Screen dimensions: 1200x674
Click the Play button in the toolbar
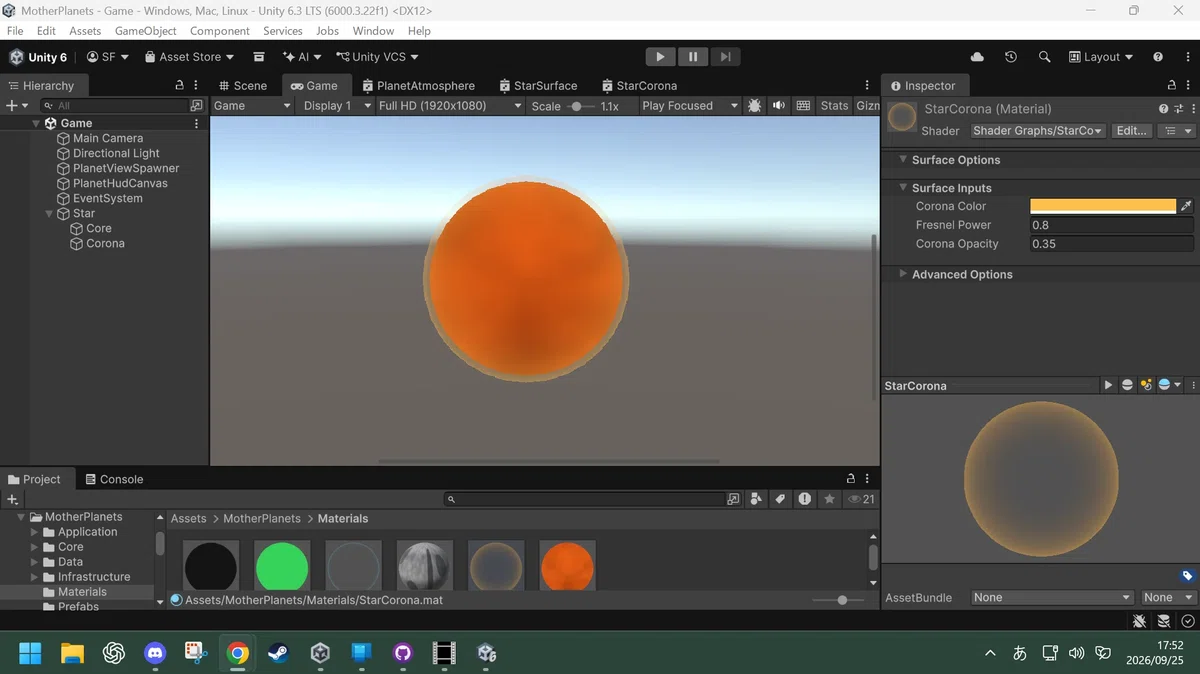point(660,57)
